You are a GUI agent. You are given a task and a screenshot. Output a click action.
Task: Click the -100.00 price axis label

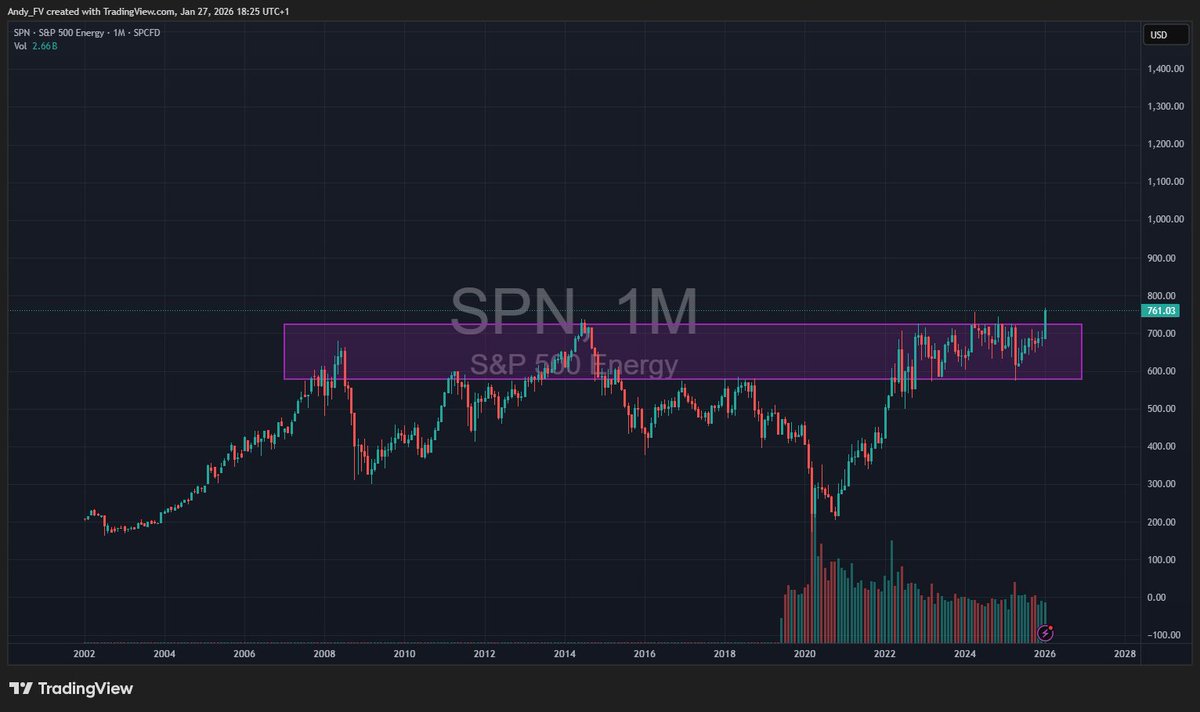point(1165,635)
